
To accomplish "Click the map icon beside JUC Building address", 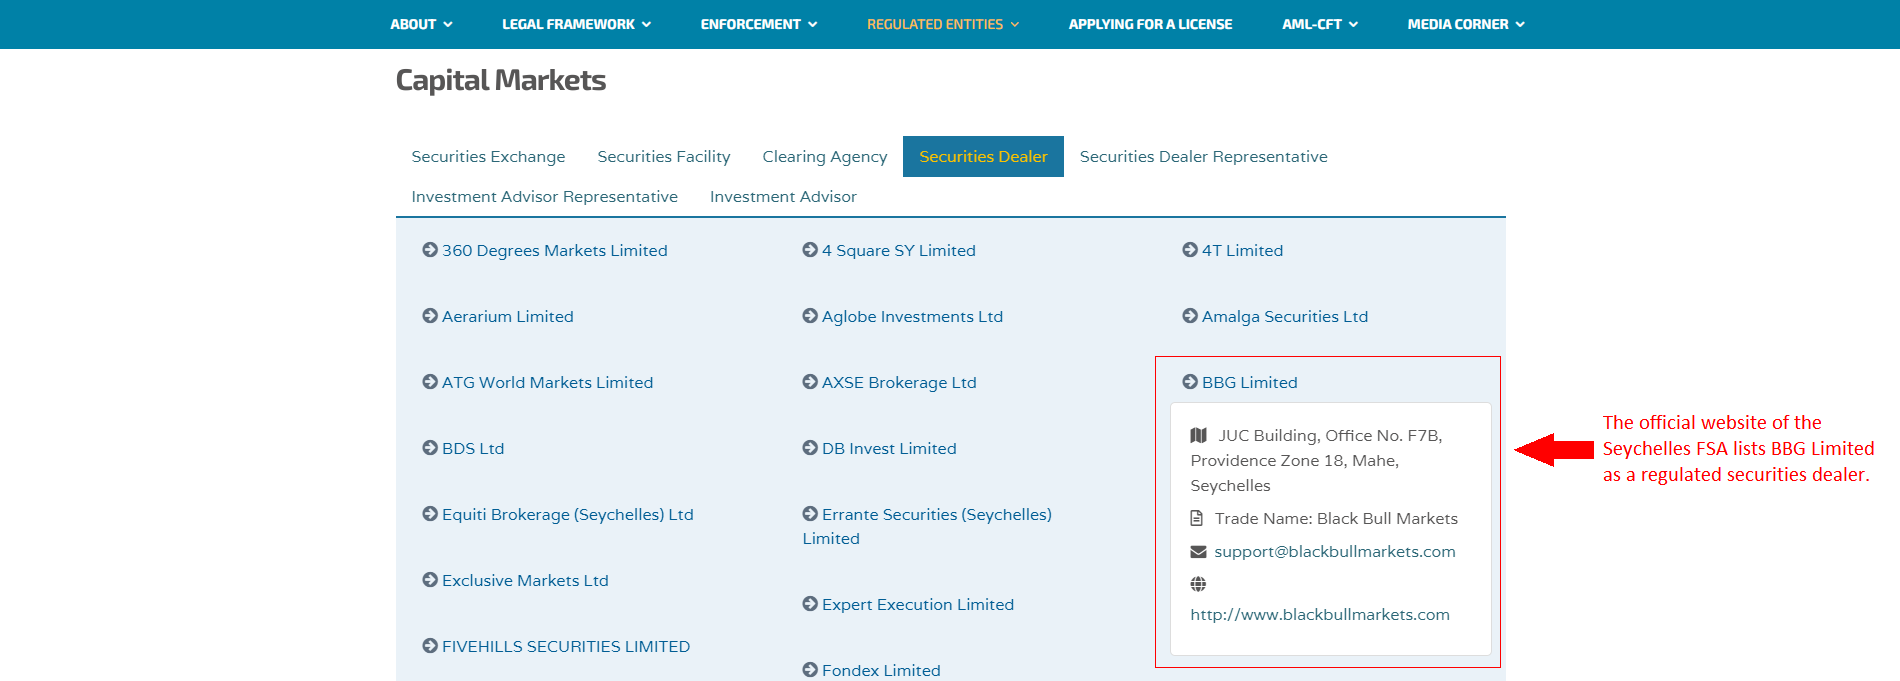I will pos(1199,435).
